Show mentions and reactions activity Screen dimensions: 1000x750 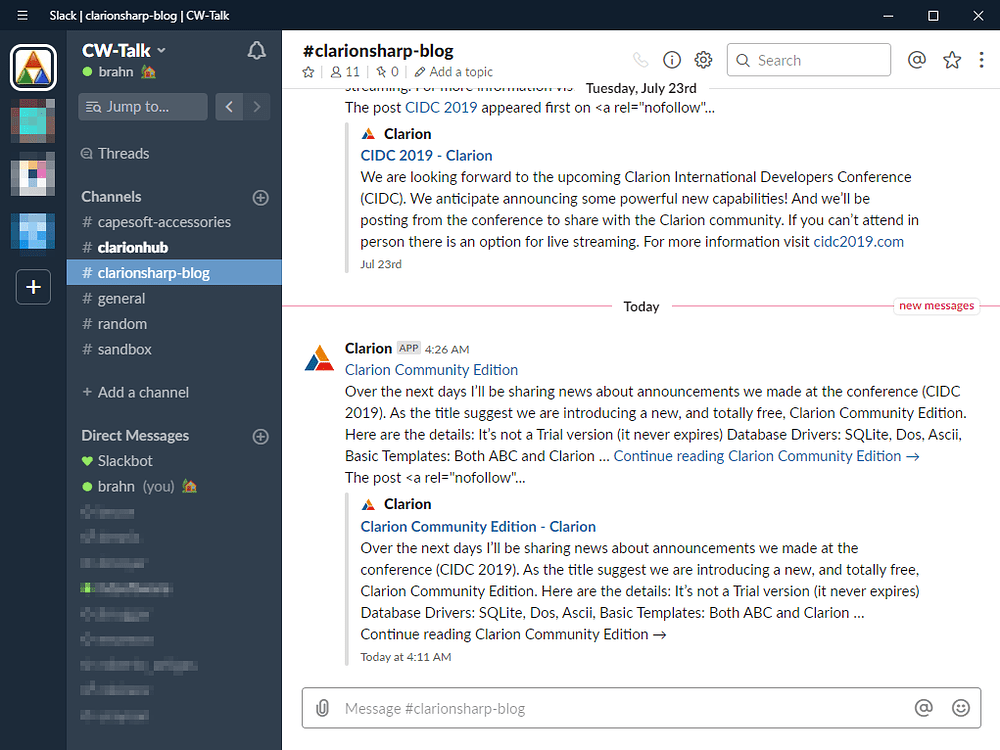(x=916, y=60)
